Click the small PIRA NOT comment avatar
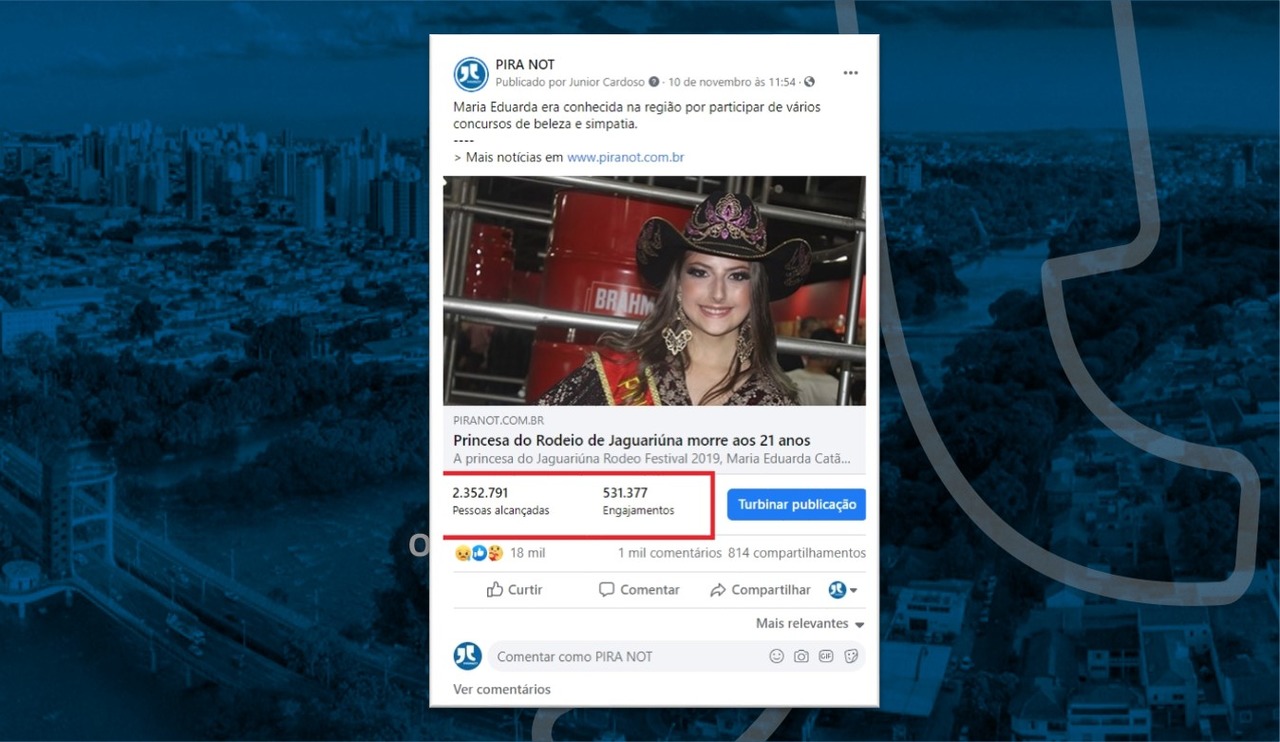The height and width of the screenshot is (742, 1280). (x=467, y=656)
